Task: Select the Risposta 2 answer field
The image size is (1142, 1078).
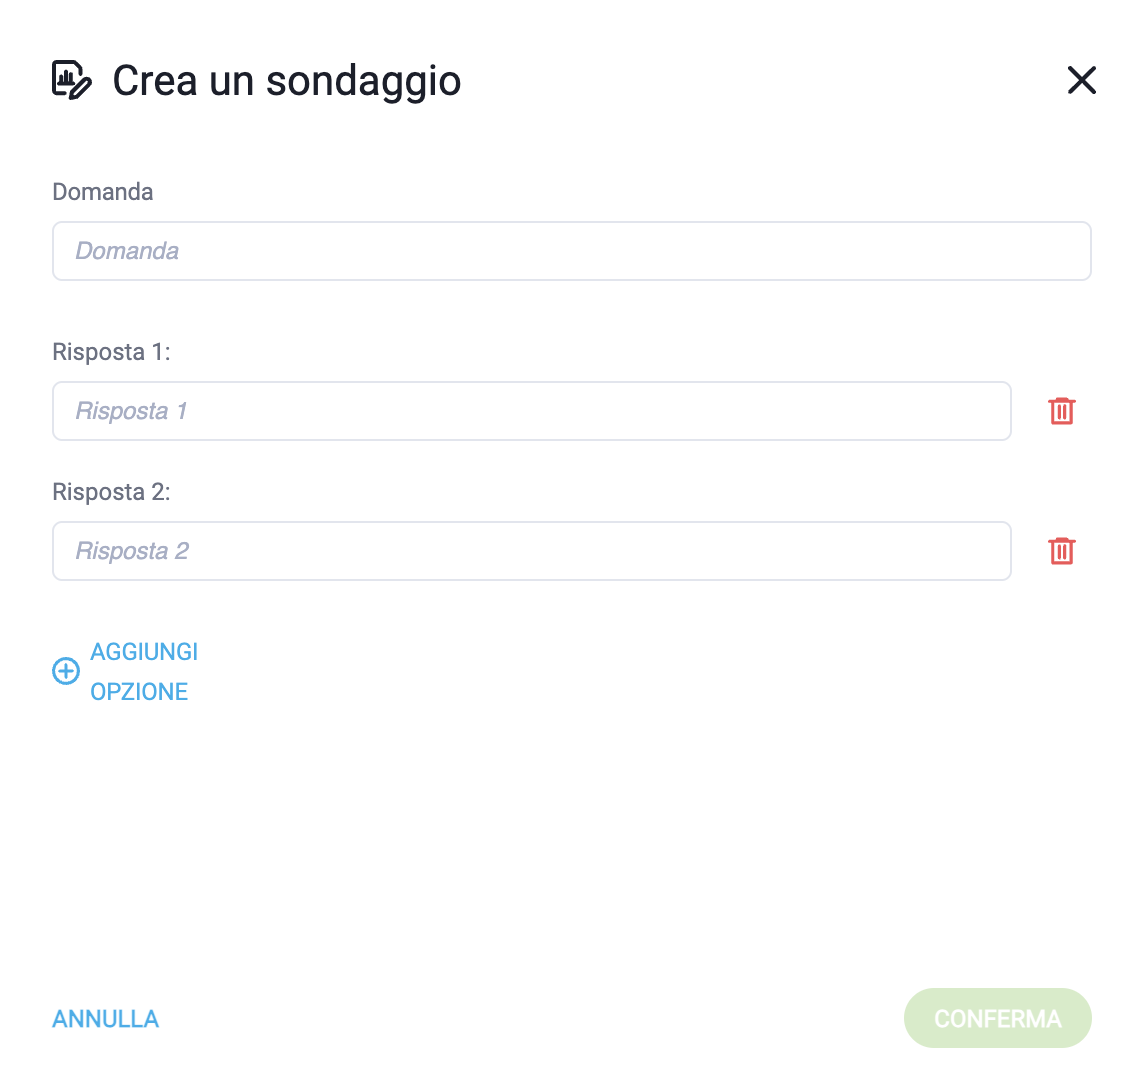Action: click(532, 551)
